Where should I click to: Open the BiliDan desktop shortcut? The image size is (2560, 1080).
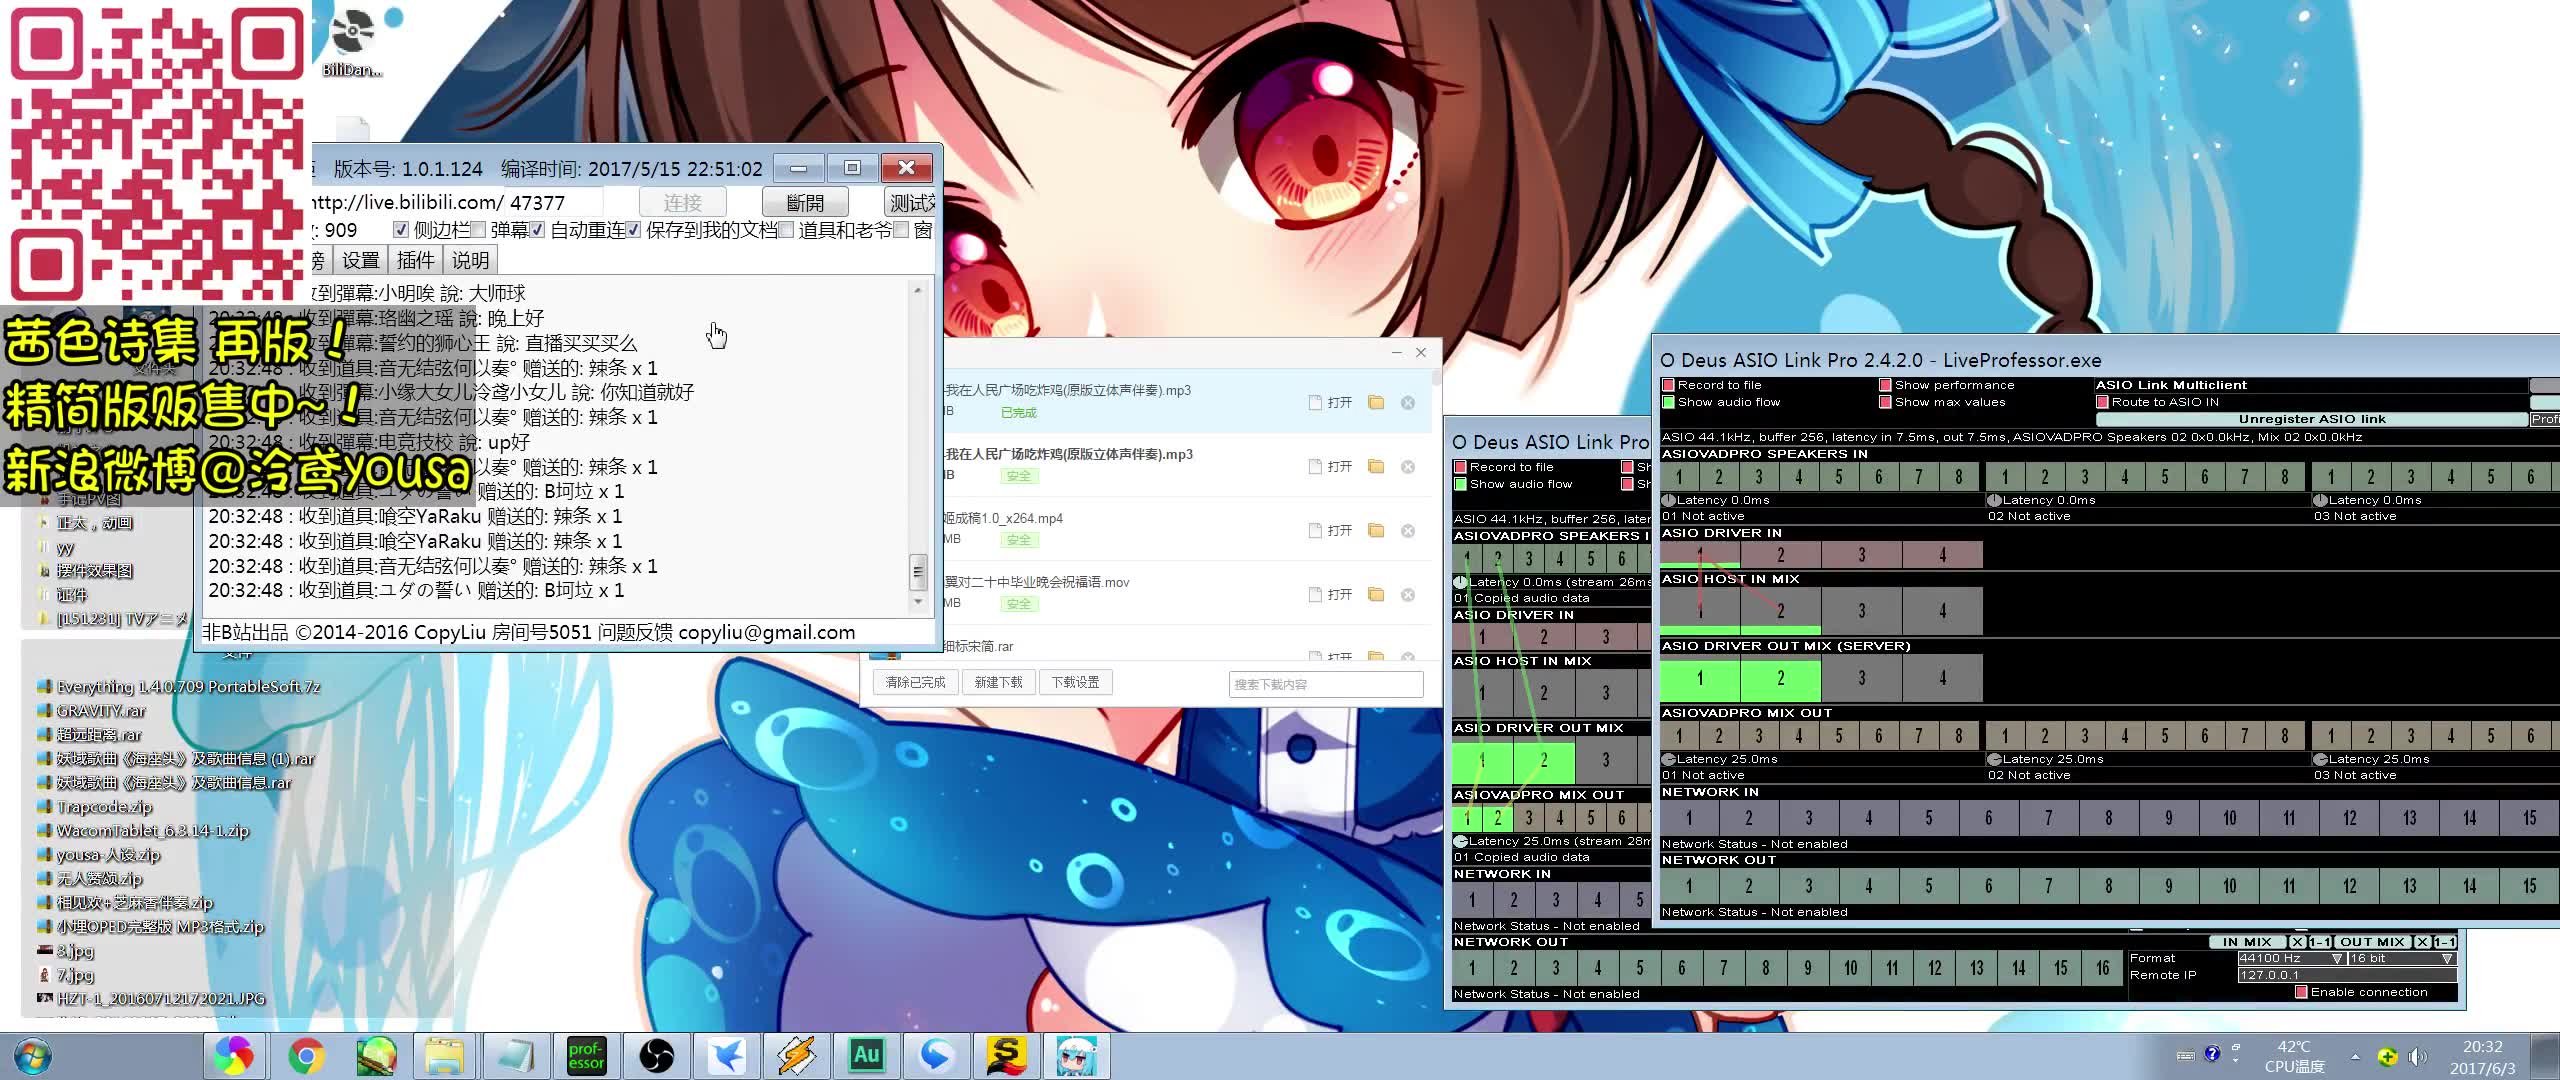(x=352, y=42)
